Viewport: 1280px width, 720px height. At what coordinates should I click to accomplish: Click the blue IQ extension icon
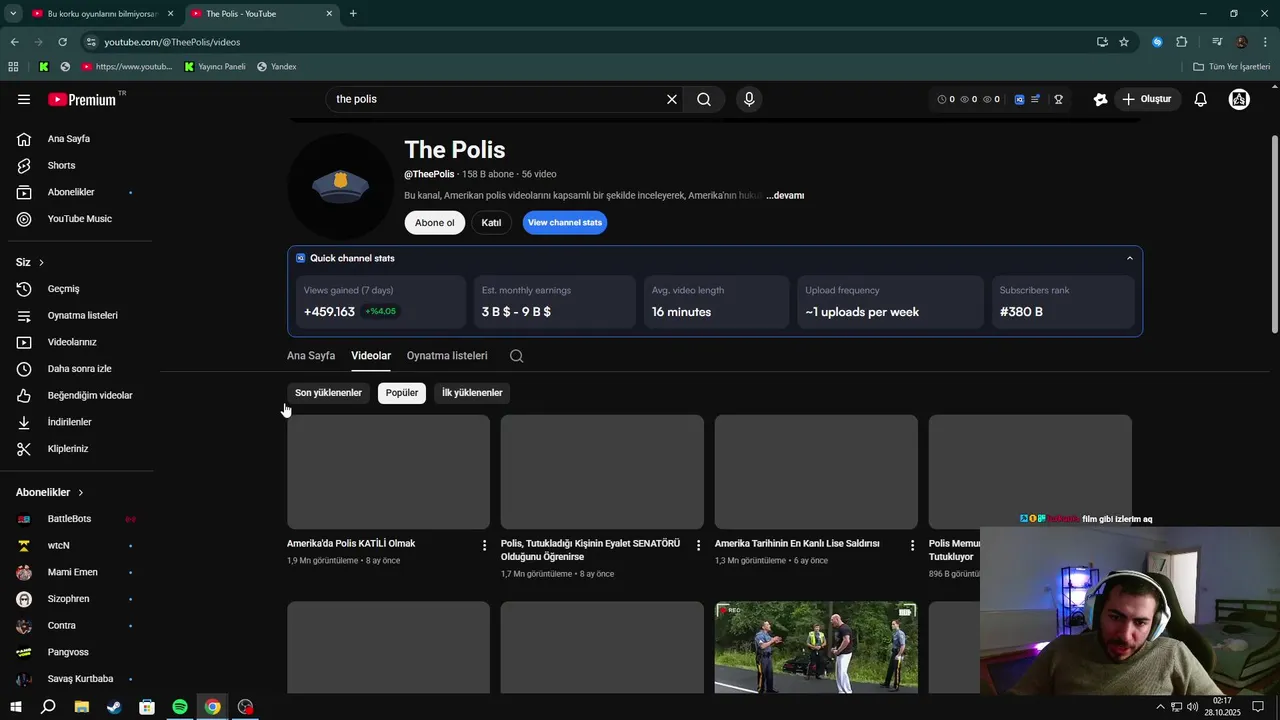[1019, 99]
